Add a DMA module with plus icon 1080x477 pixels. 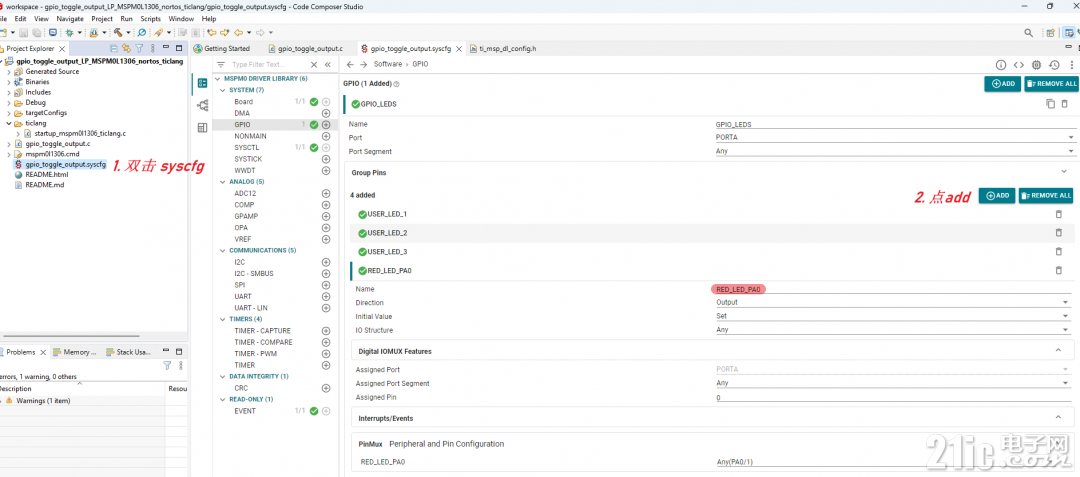[326, 113]
